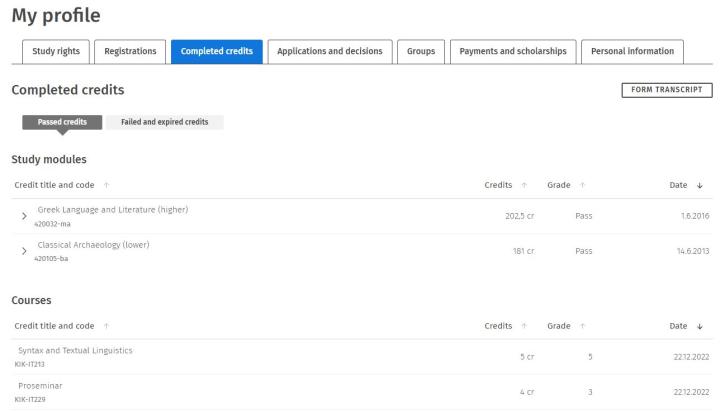The image size is (720, 412).
Task: Open the Personal information tab
Action: 633,52
